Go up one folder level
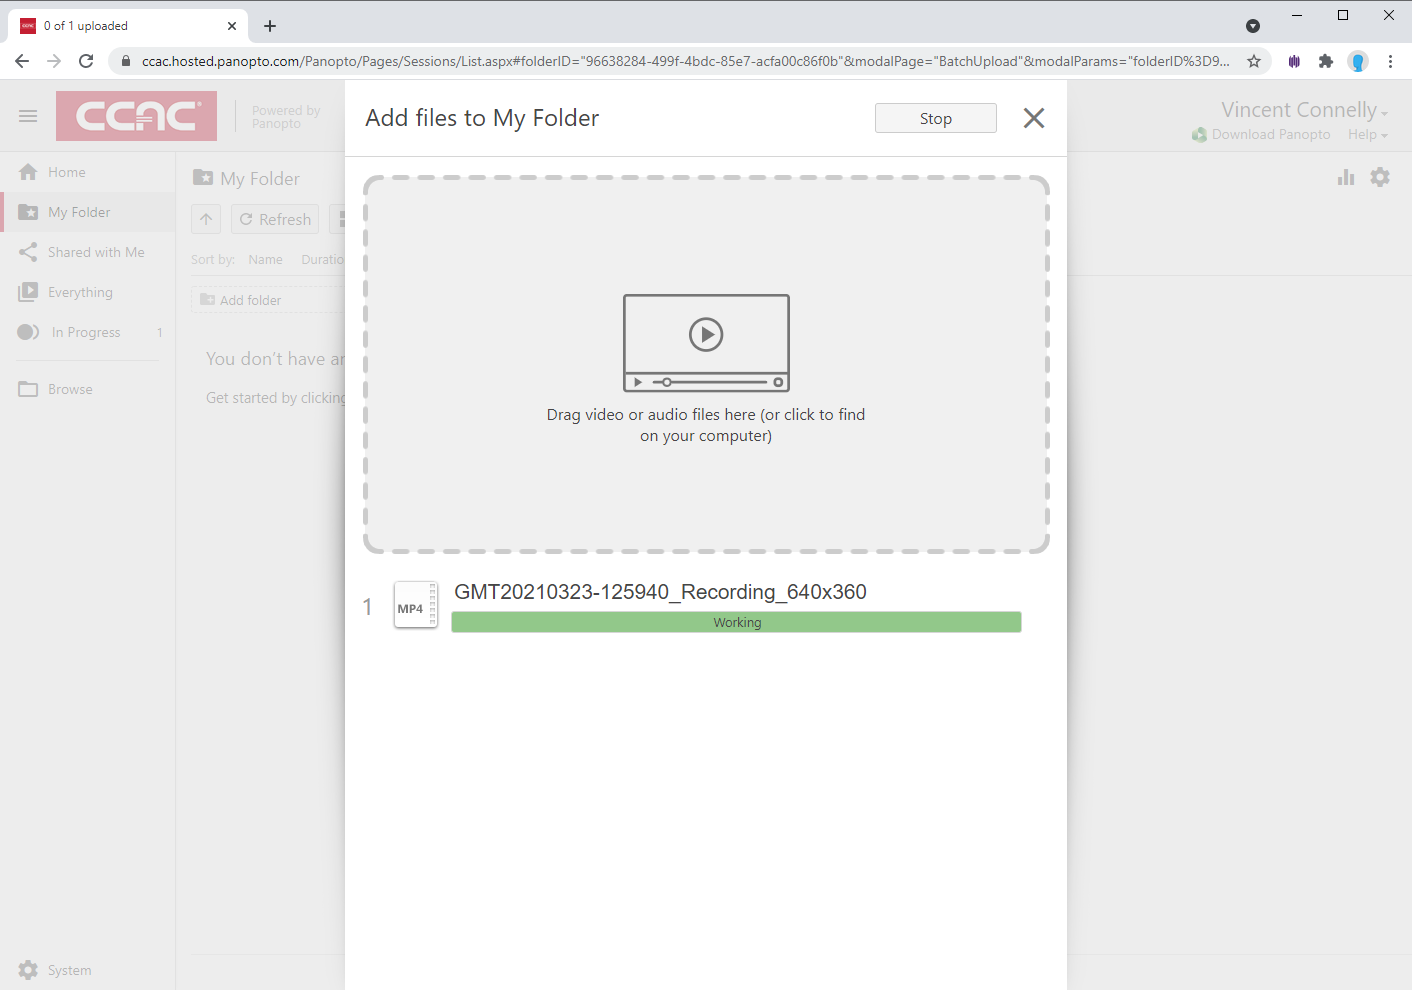 pos(206,219)
